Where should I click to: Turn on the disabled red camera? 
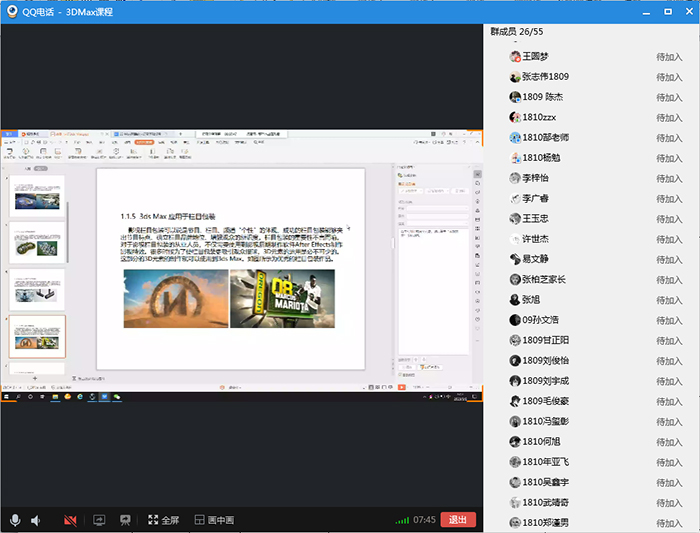click(x=70, y=520)
